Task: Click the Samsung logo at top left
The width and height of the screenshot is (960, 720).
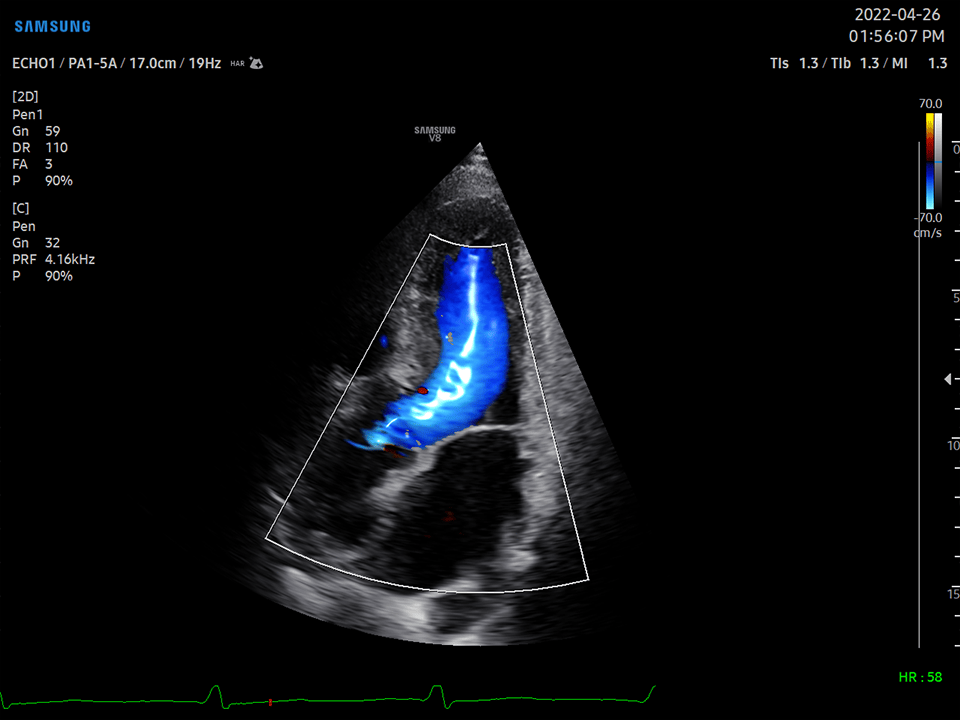Action: (52, 27)
